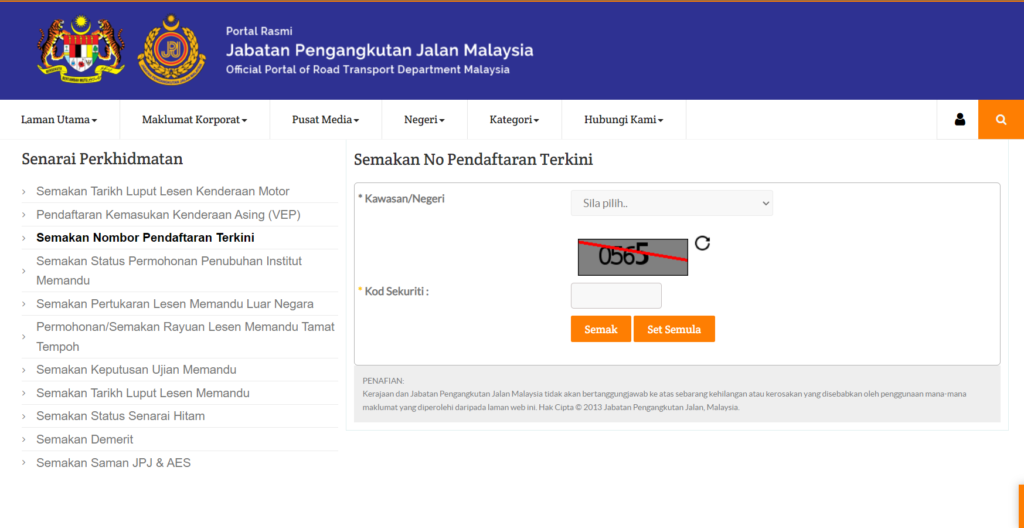Click the Semakan No Pendaftaran Terkini heading
This screenshot has height=528, width=1024.
click(x=473, y=159)
